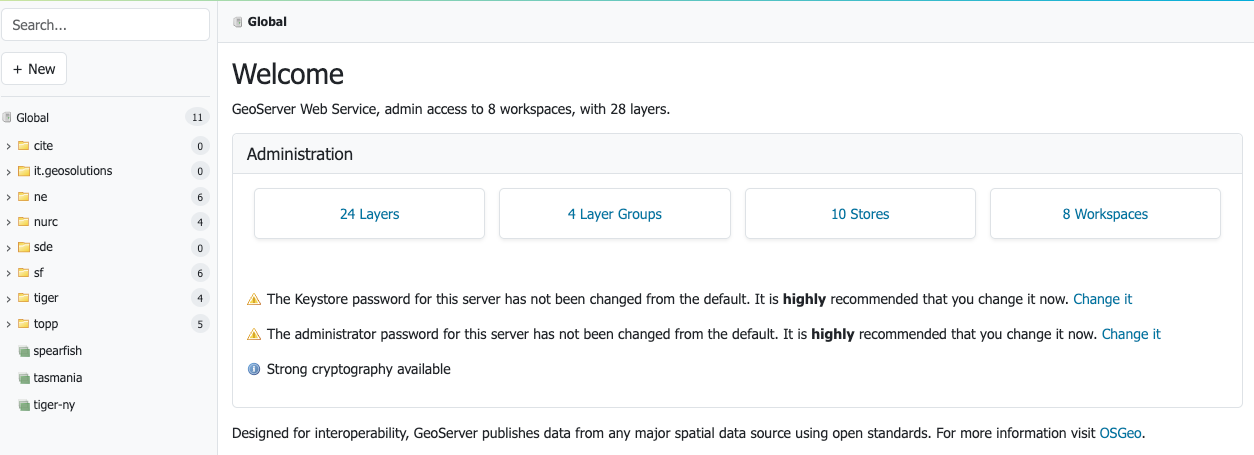This screenshot has width=1254, height=455.
Task: Click the it.geosolutions folder icon
Action: 23,171
